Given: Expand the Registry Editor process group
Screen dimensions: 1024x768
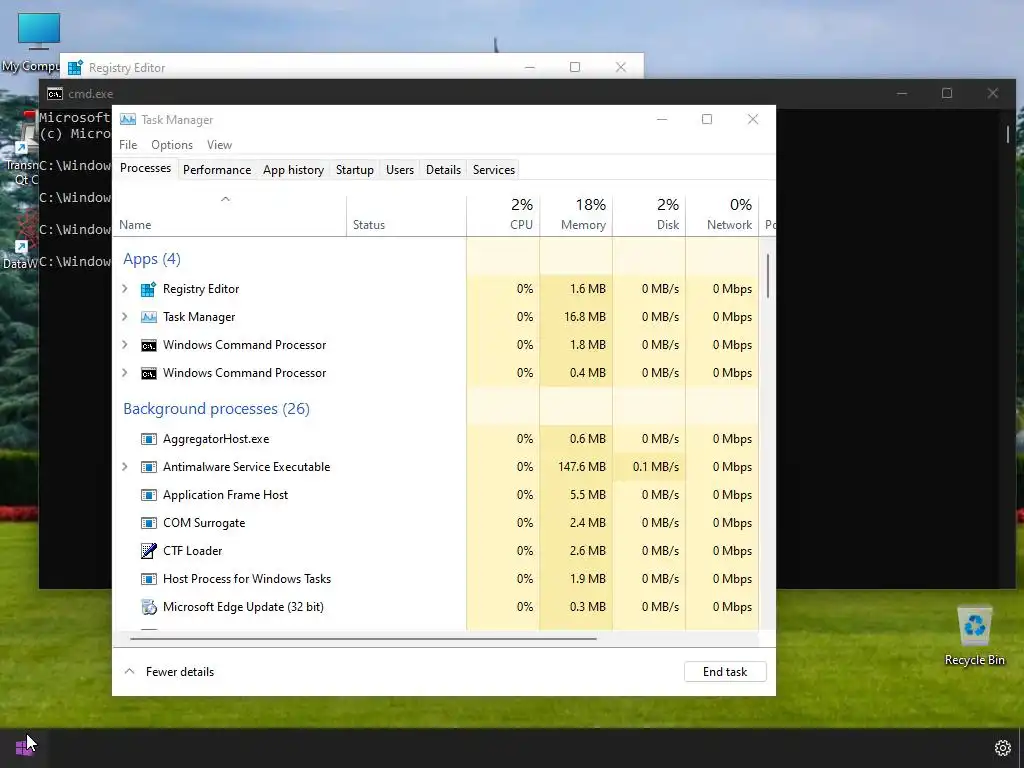Looking at the screenshot, I should click(125, 289).
